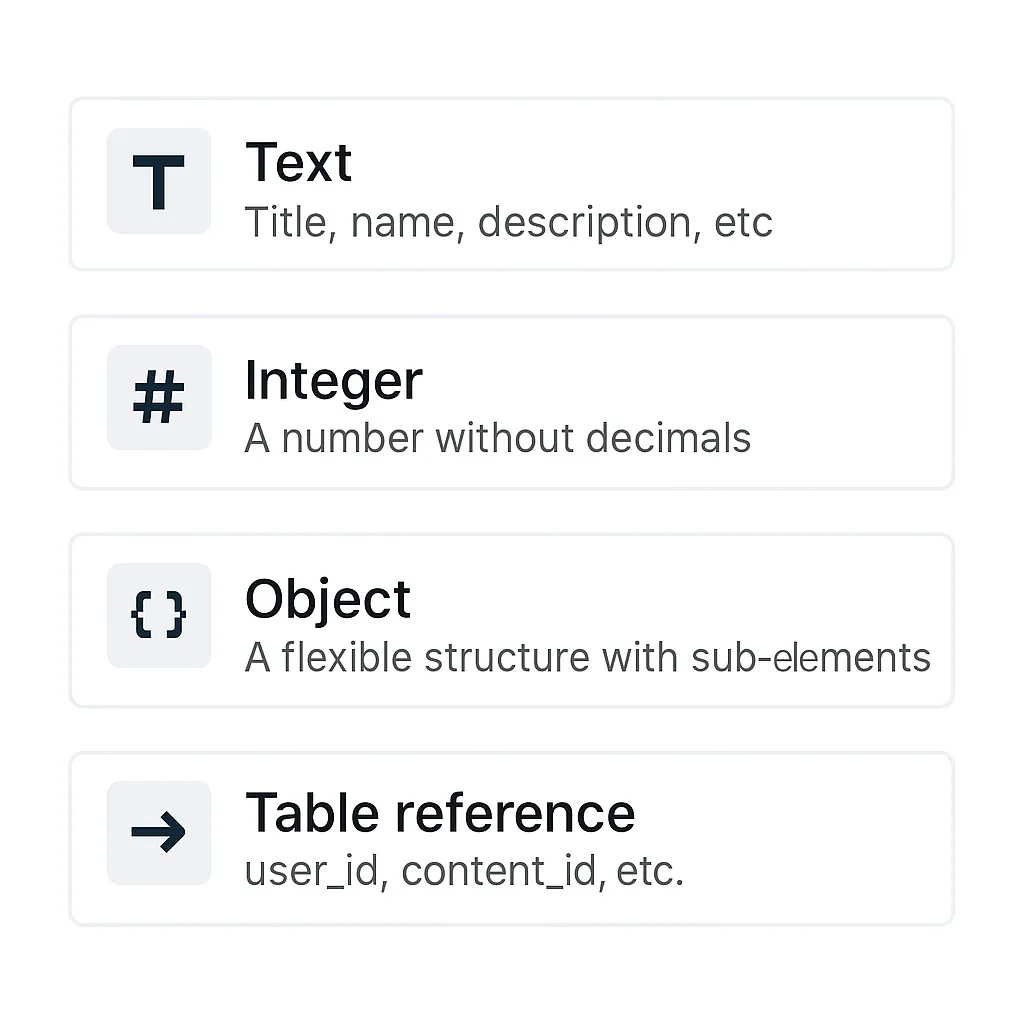The image size is (1024, 1024).
Task: Select the "Table reference" title
Action: tap(440, 813)
